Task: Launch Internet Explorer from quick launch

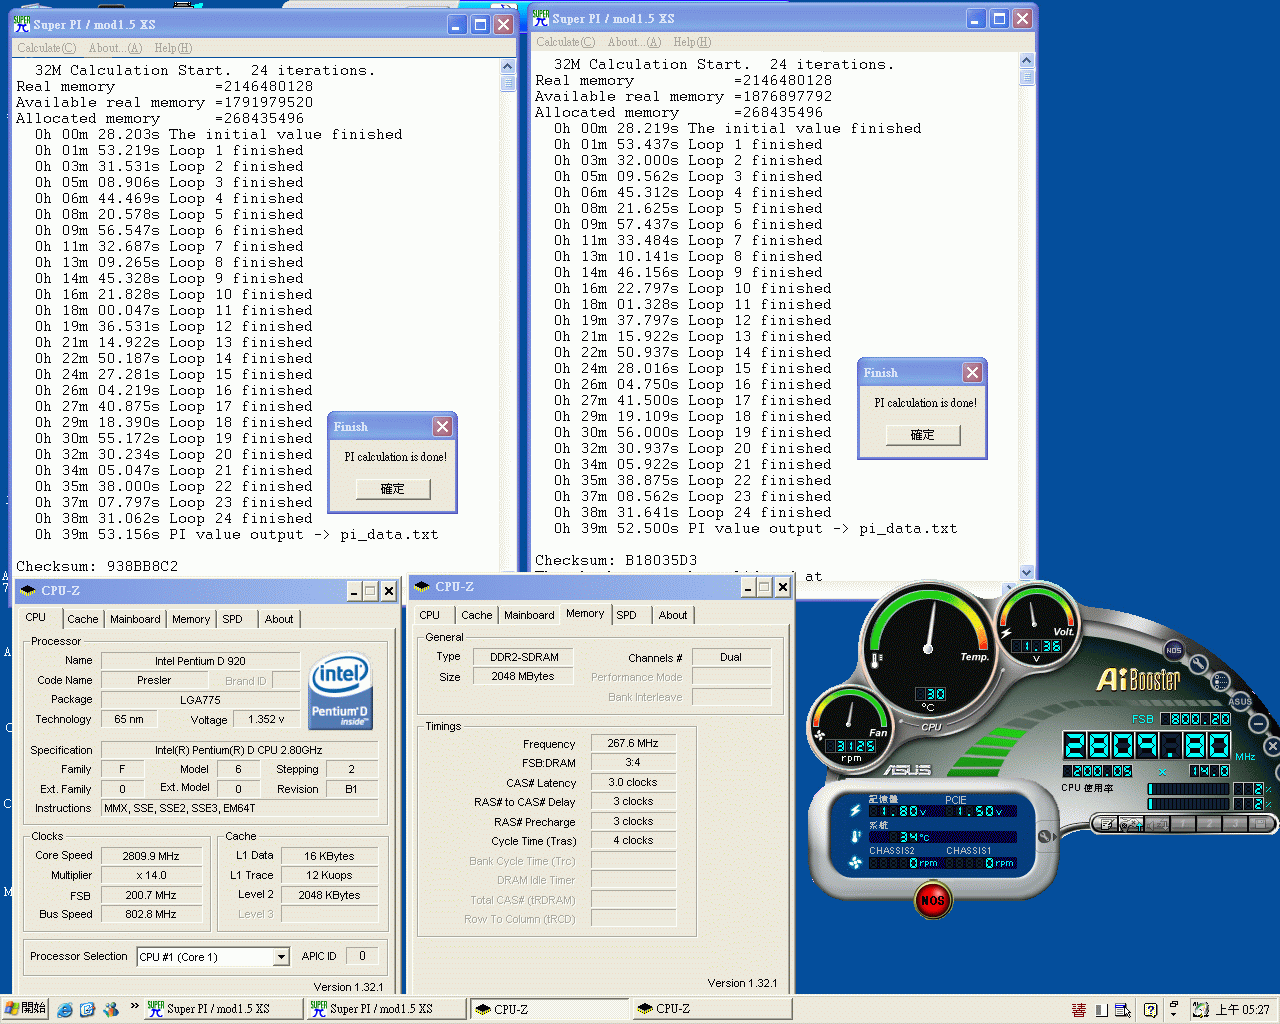Action: [65, 1009]
